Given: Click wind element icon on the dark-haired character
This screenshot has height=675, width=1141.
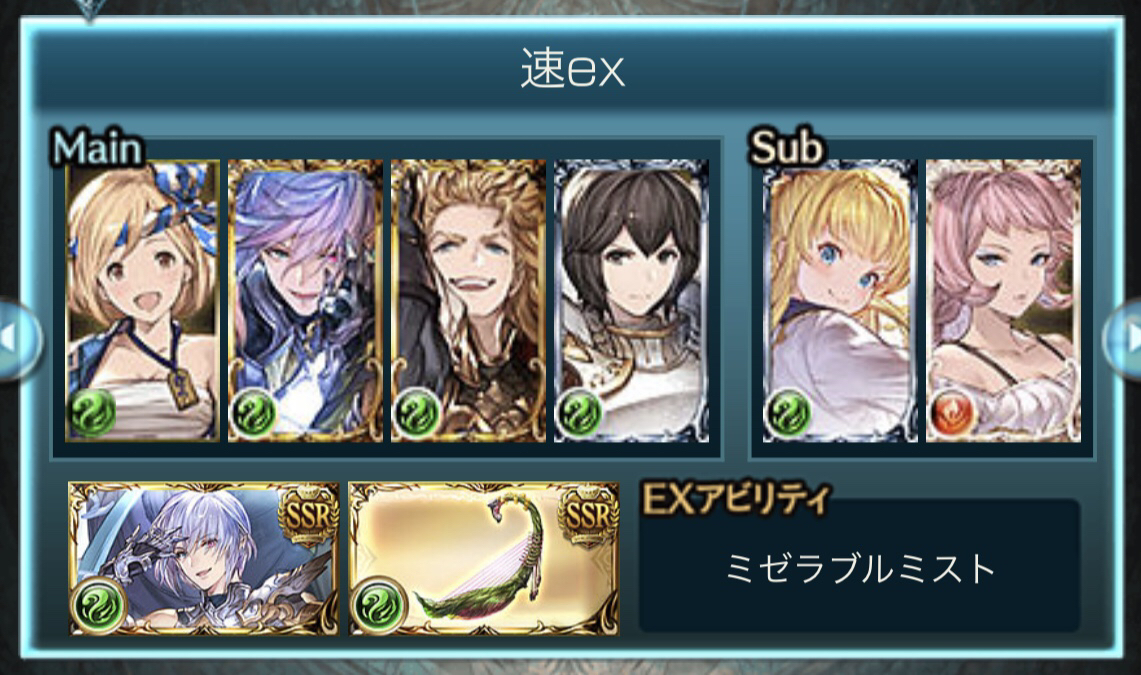Looking at the screenshot, I should (579, 412).
